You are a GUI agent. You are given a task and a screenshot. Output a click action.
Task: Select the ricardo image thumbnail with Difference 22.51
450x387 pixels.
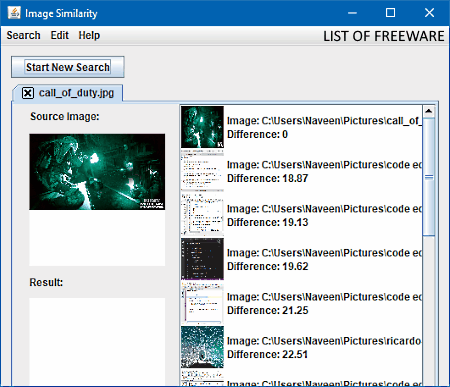pyautogui.click(x=202, y=347)
